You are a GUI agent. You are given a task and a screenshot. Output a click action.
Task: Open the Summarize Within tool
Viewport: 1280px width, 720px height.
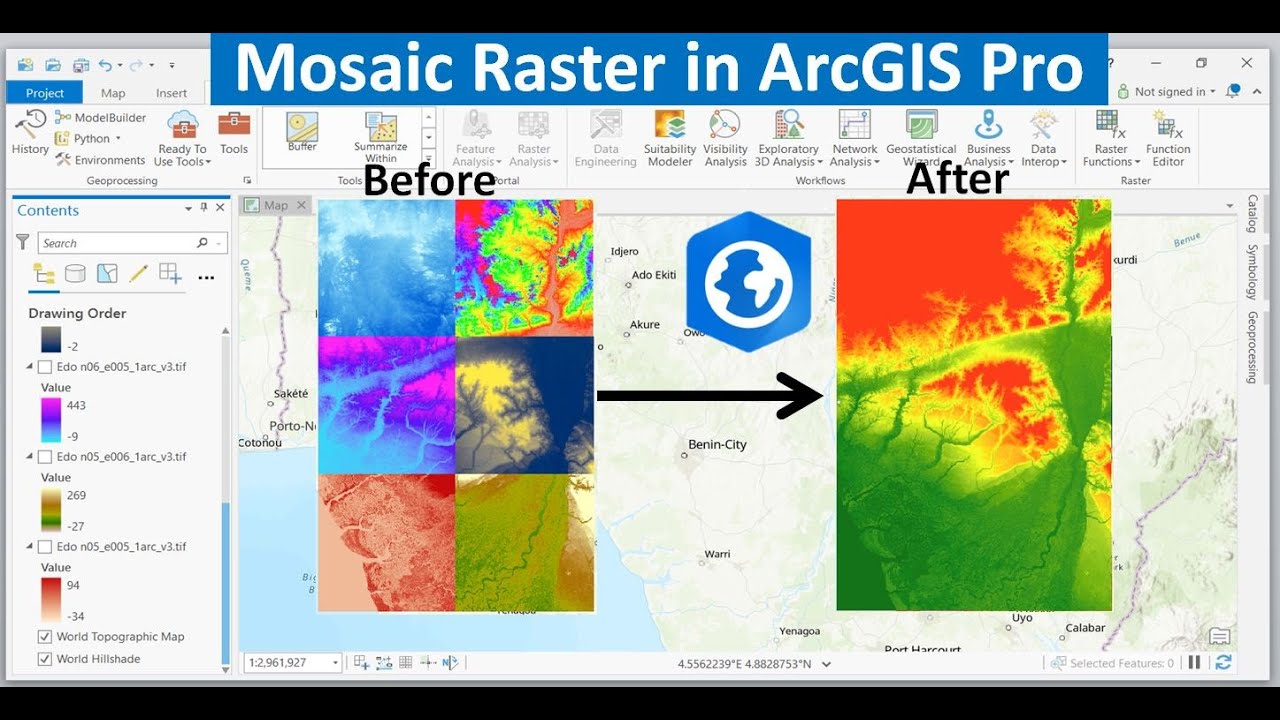tap(381, 138)
